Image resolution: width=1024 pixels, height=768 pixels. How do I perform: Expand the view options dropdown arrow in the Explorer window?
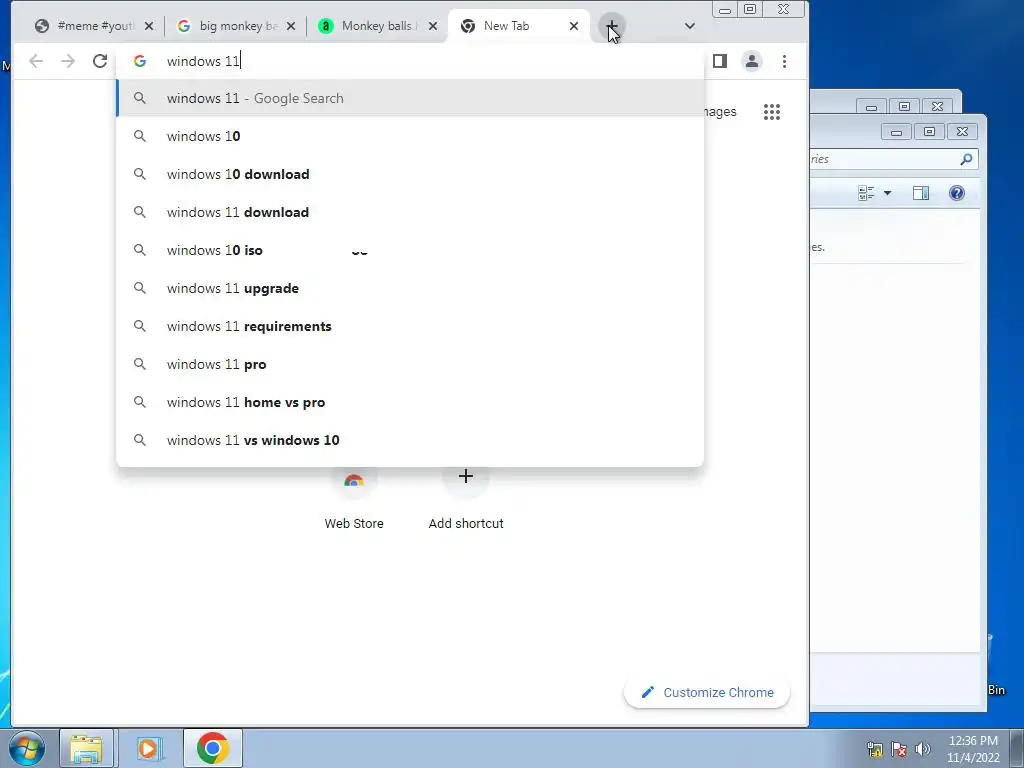pyautogui.click(x=887, y=193)
